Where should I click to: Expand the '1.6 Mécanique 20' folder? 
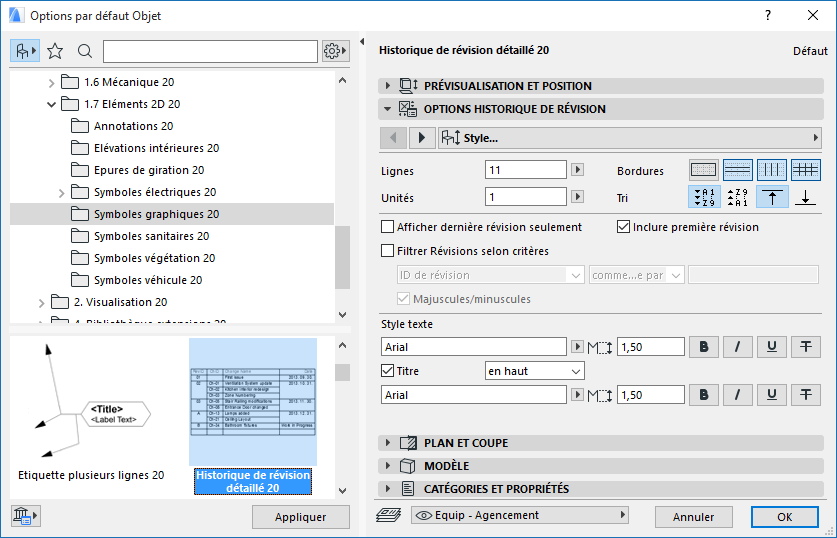point(52,82)
